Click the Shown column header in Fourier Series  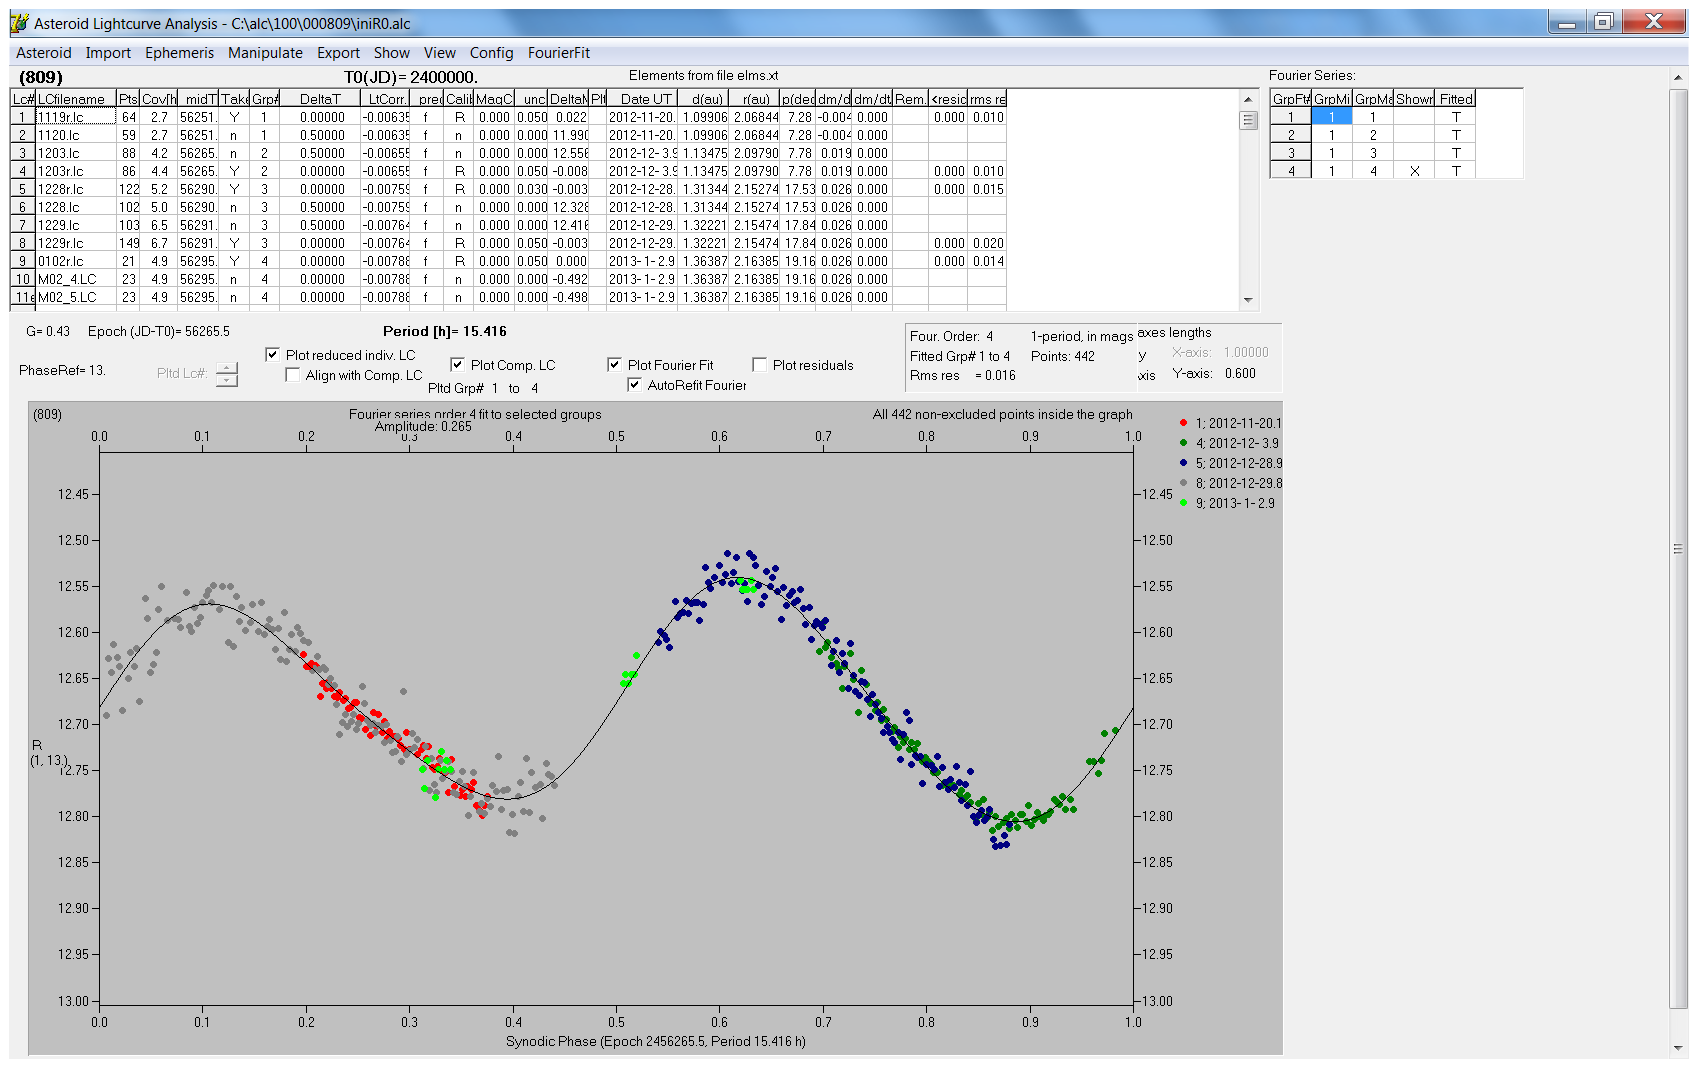(1414, 99)
